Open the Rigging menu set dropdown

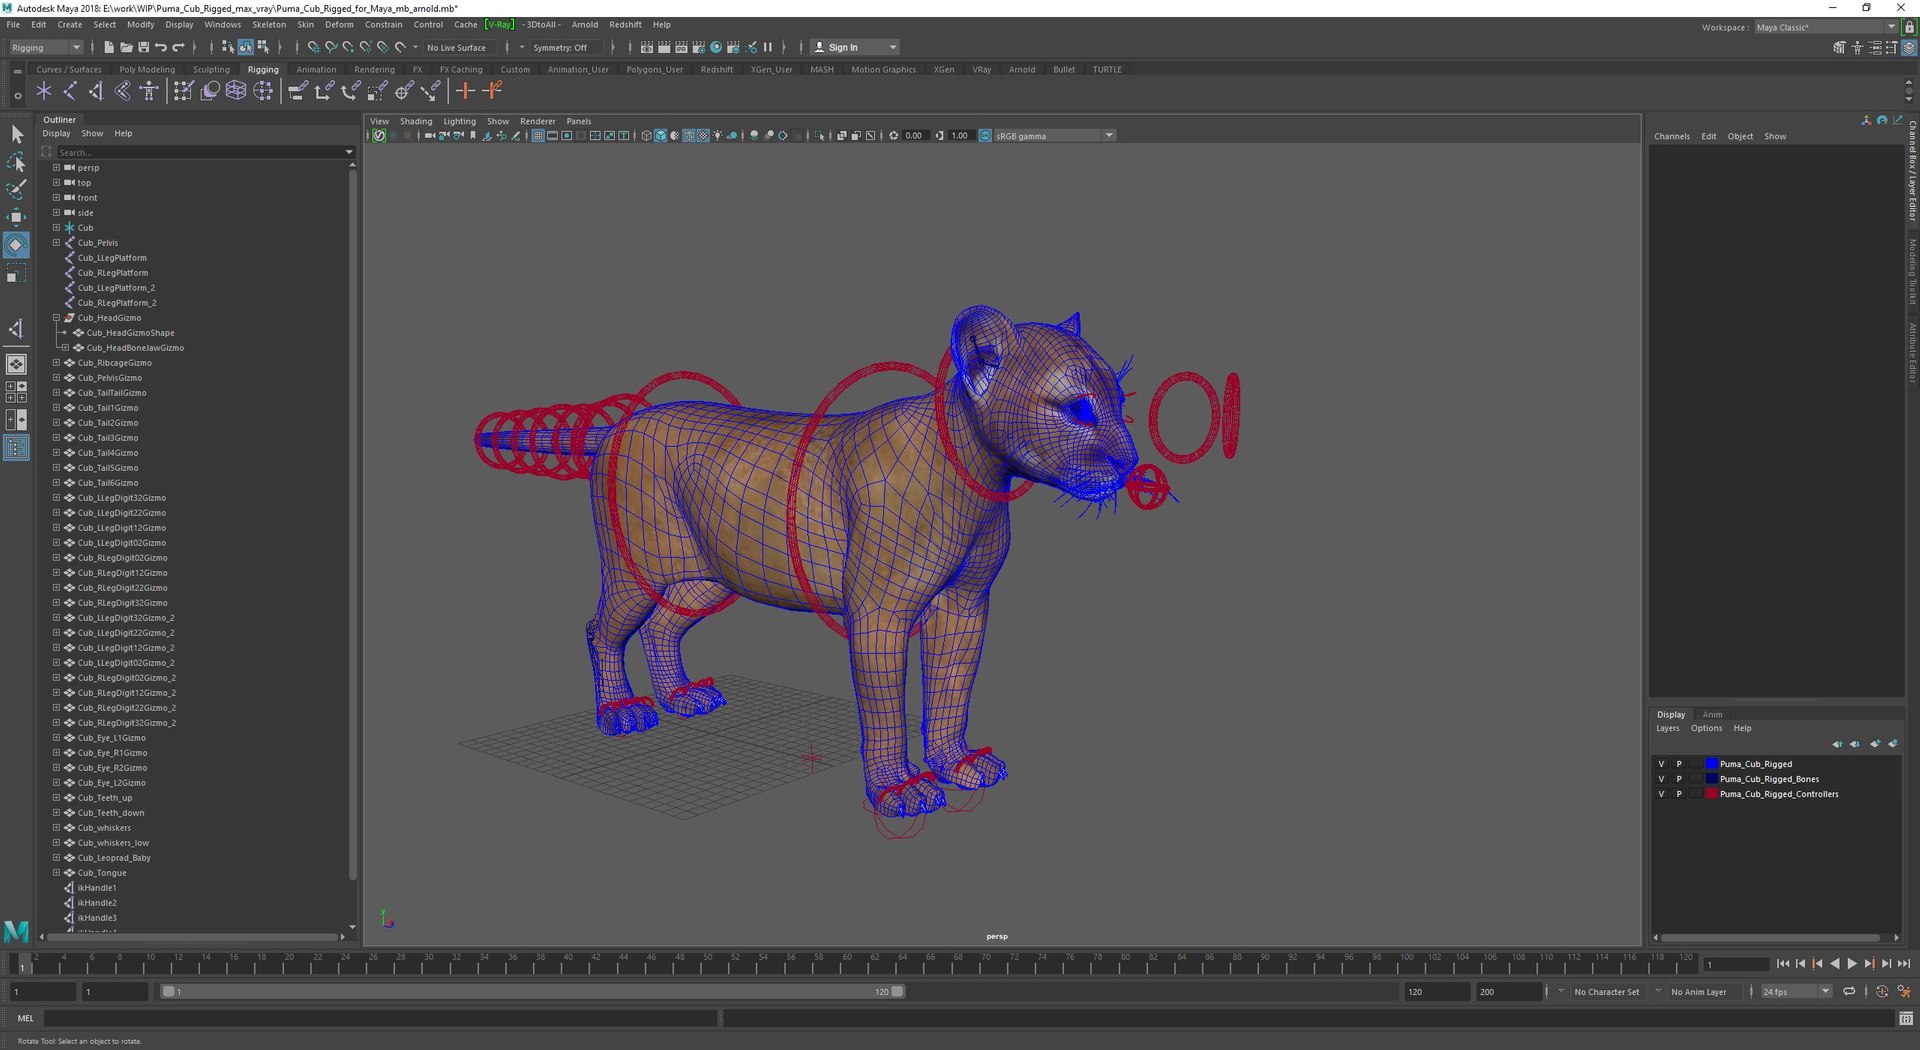[x=46, y=47]
